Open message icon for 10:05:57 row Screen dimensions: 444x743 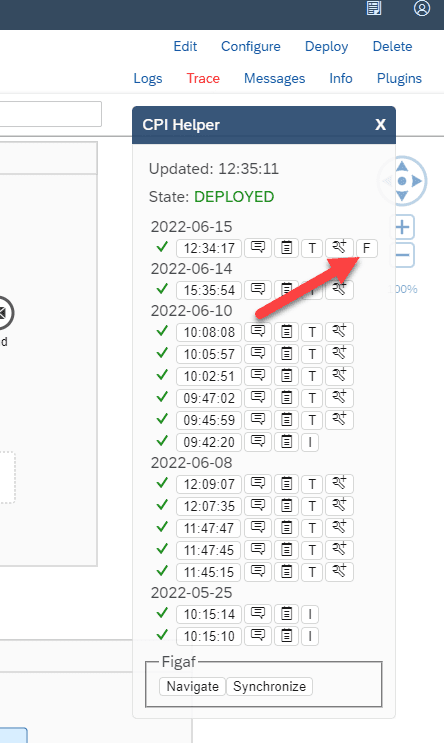pyautogui.click(x=258, y=353)
